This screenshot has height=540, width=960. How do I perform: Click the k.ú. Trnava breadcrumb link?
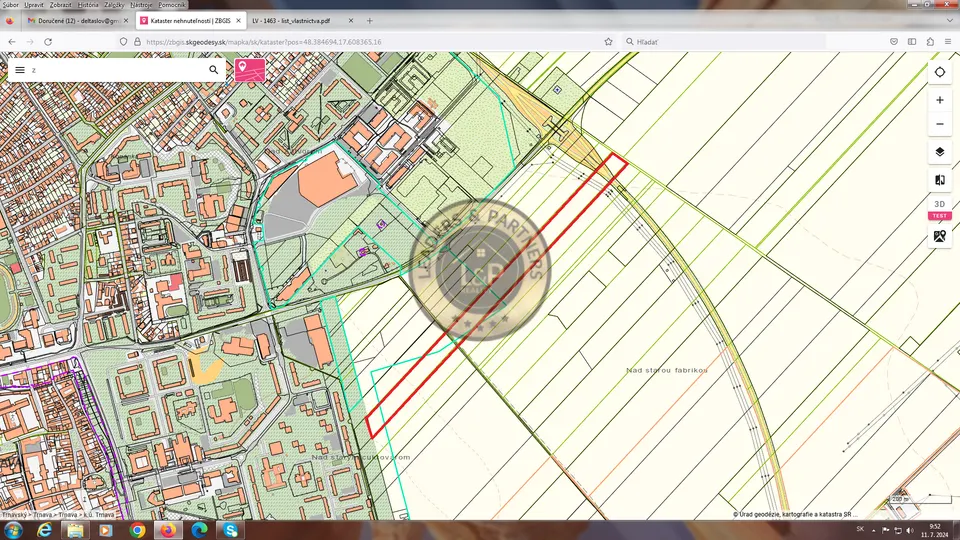[99, 515]
